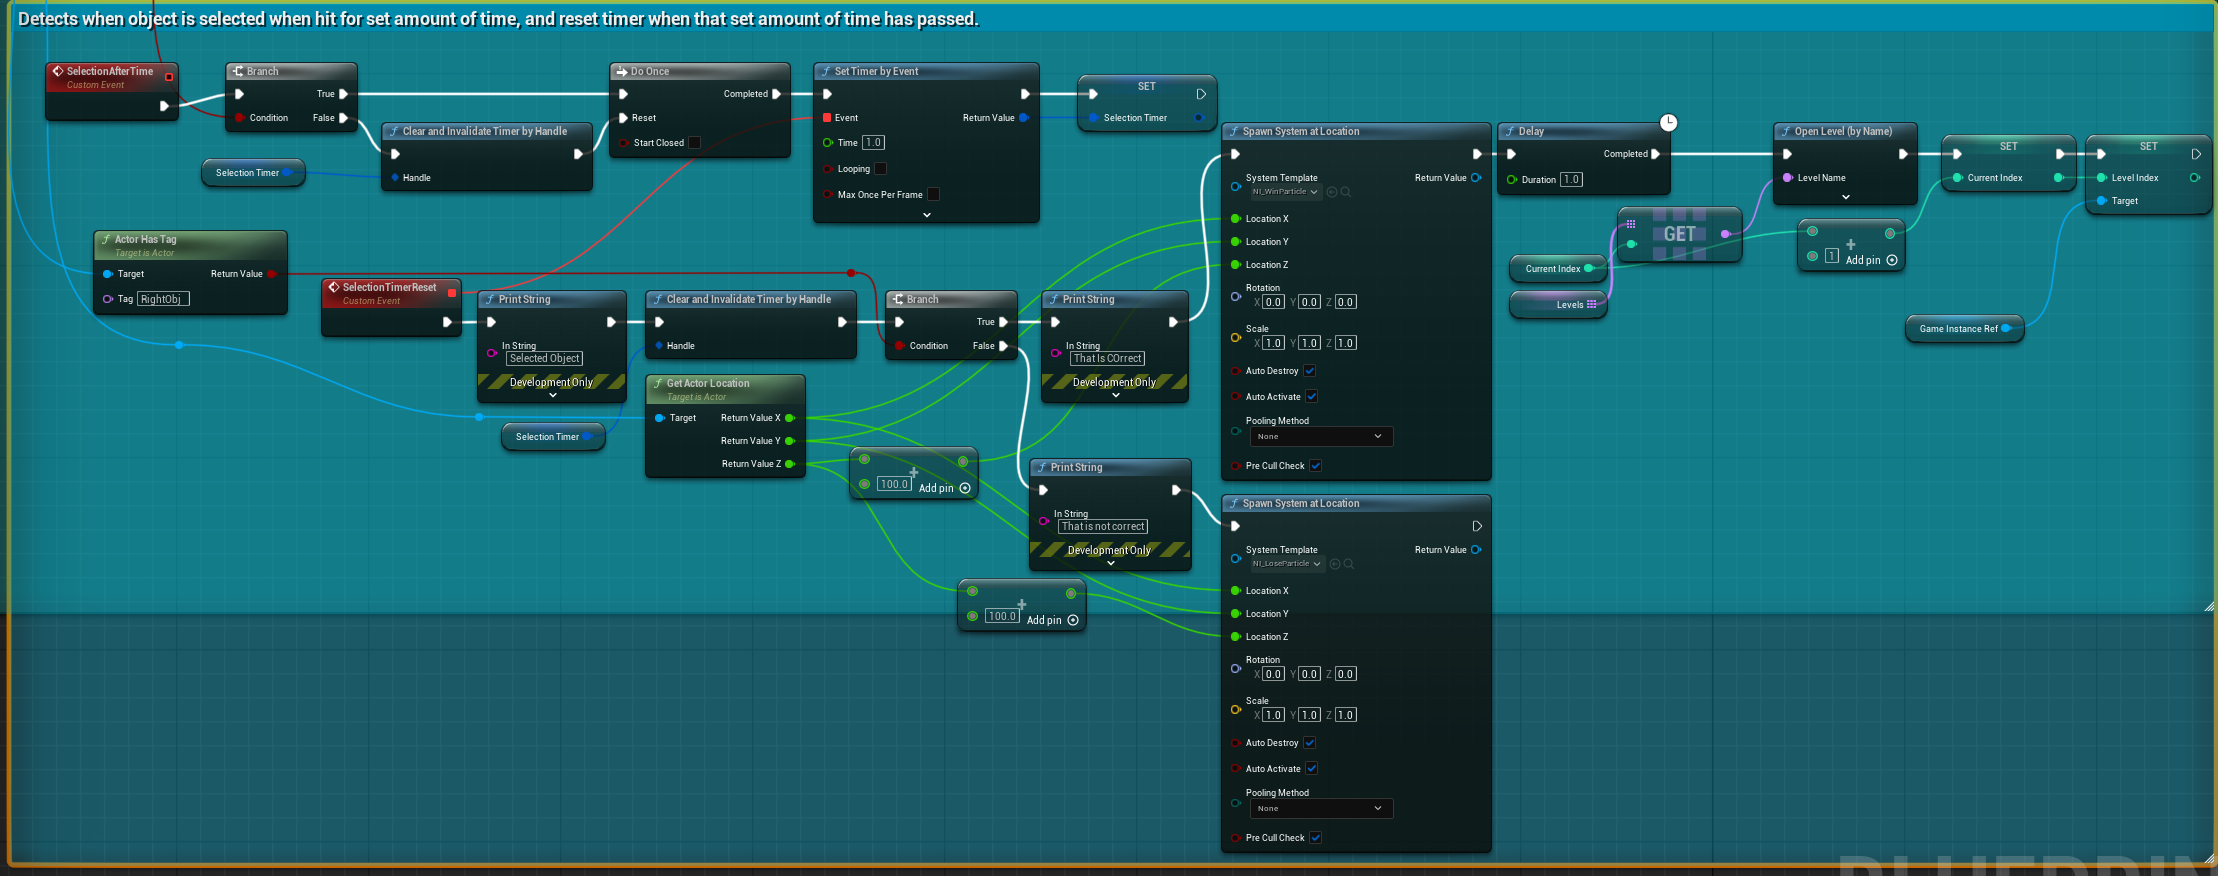Viewport: 2218px width, 876px height.
Task: Expand the 'Selected Object' Print String node
Action: click(x=553, y=396)
